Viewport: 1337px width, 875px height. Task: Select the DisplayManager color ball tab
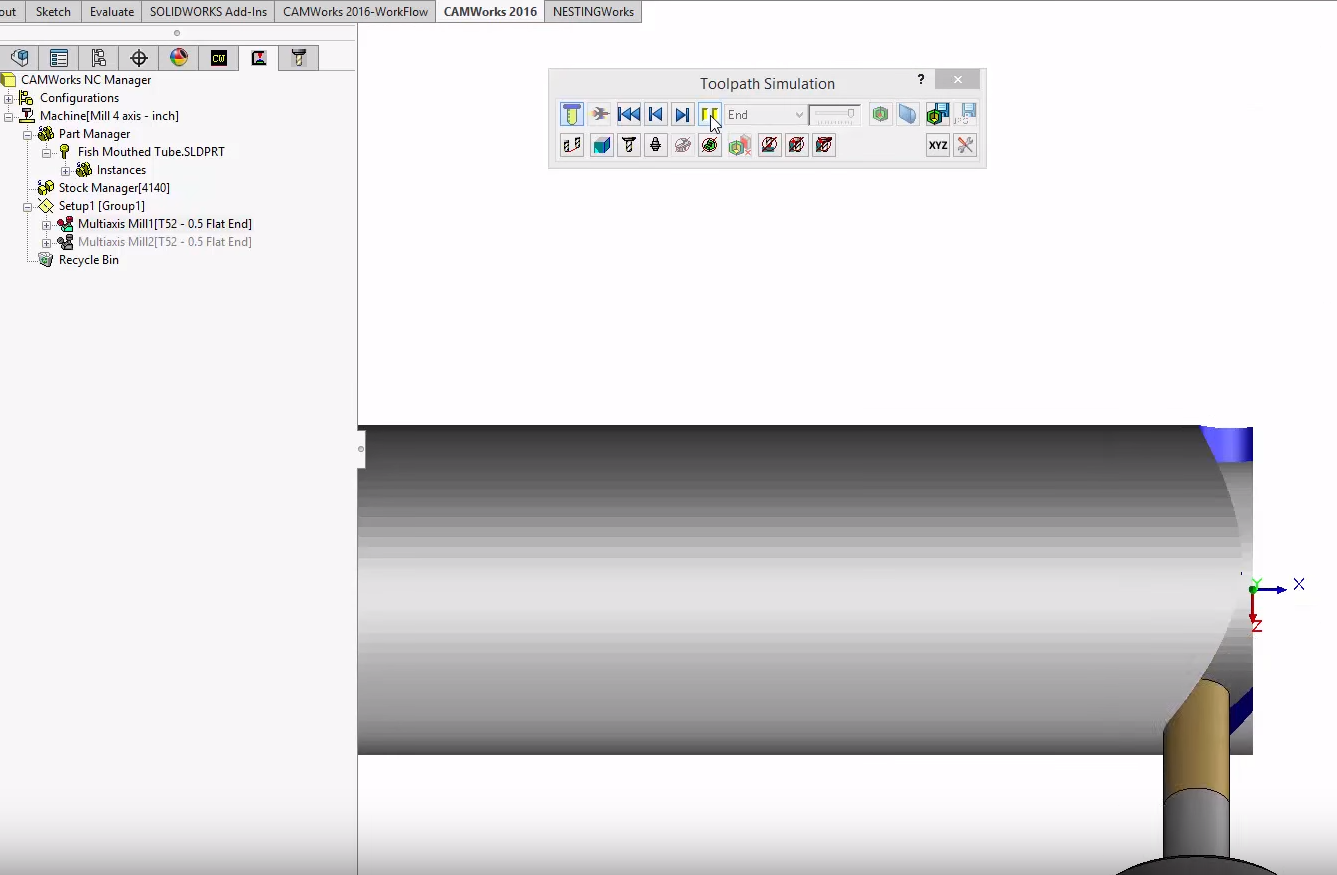(179, 58)
